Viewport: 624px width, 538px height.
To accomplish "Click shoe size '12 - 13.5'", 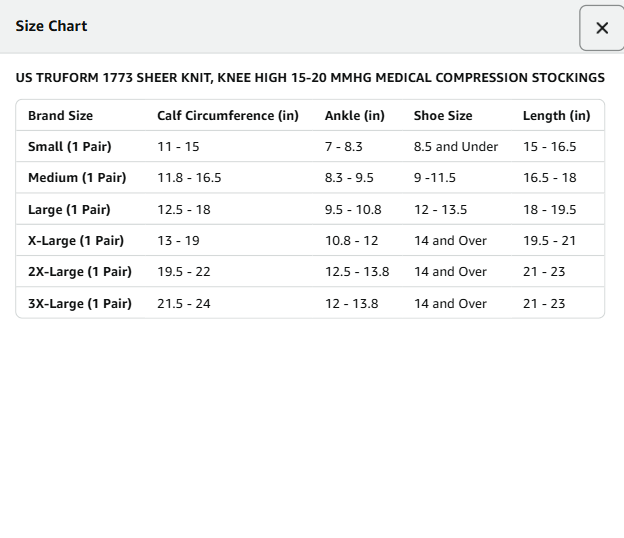I will tap(441, 210).
